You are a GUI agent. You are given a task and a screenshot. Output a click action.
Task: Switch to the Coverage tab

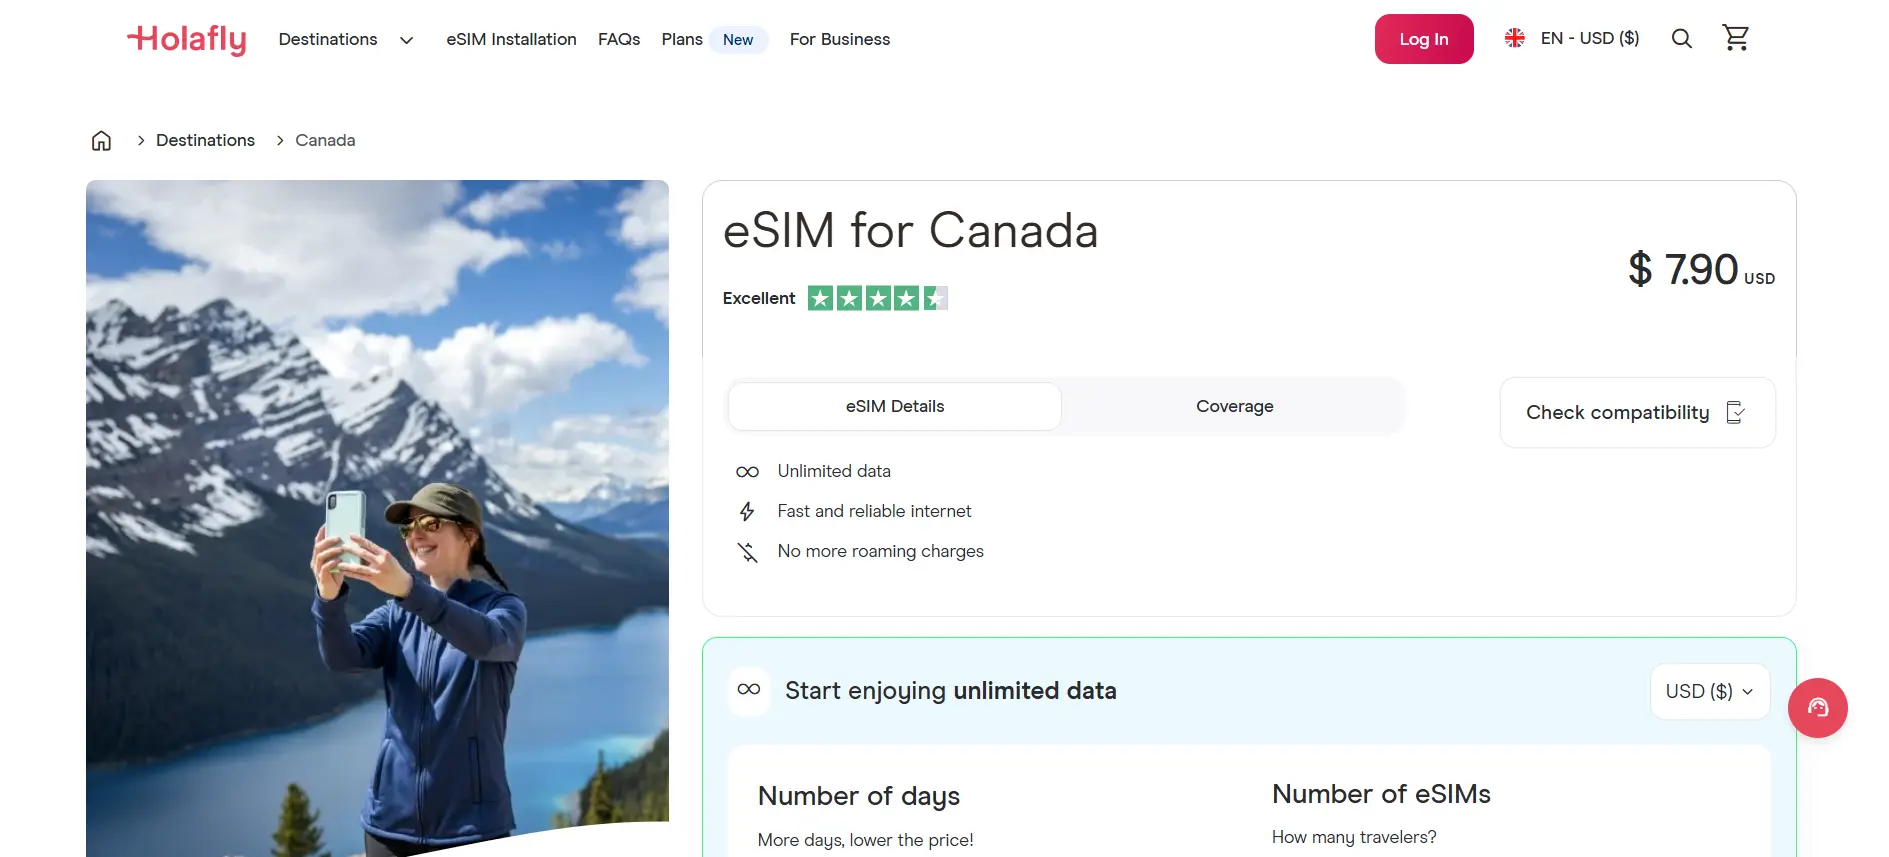click(1234, 406)
